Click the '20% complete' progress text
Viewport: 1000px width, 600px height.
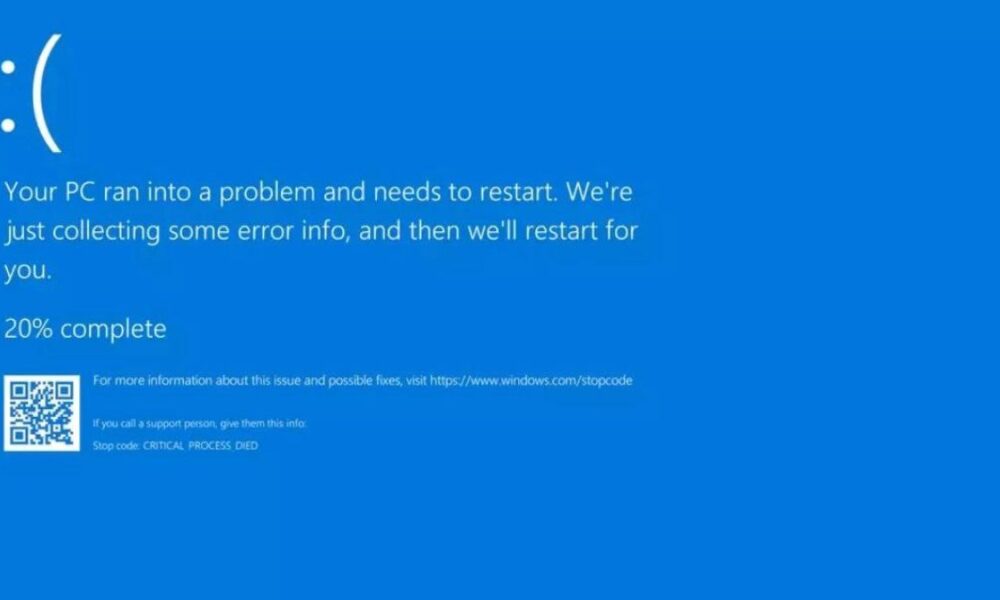coord(85,329)
